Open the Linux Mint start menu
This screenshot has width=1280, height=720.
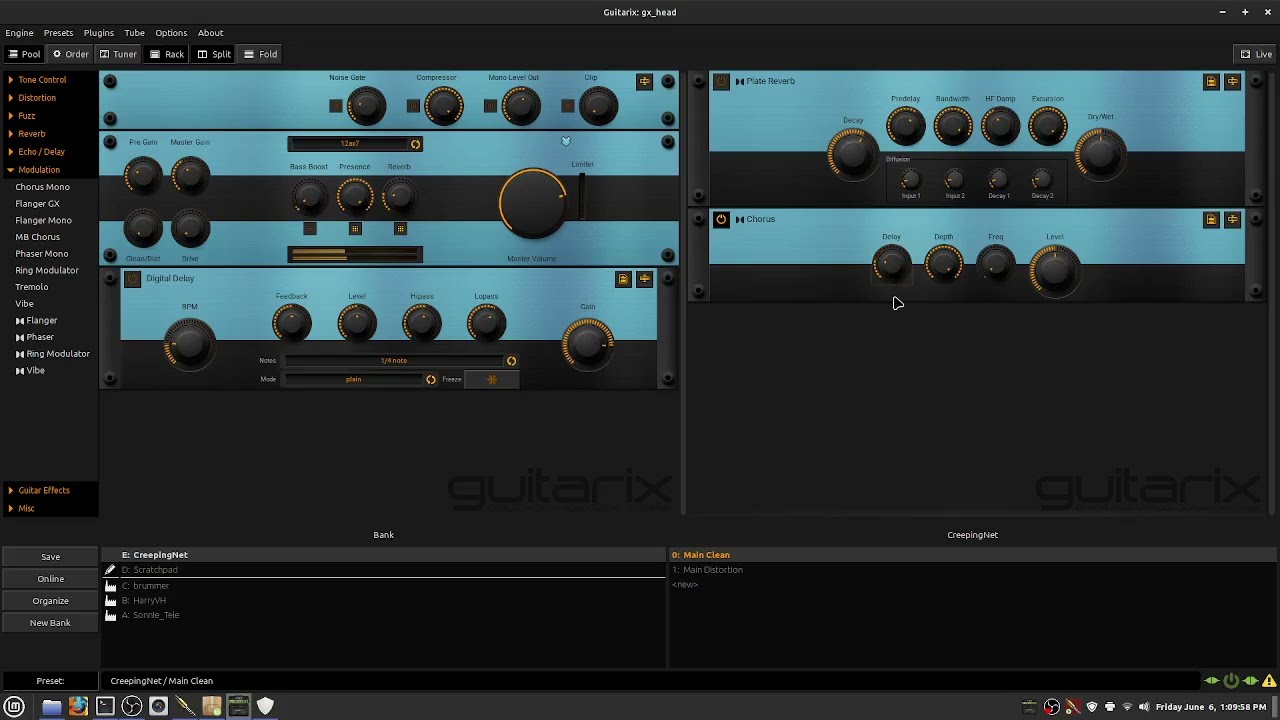pos(15,707)
